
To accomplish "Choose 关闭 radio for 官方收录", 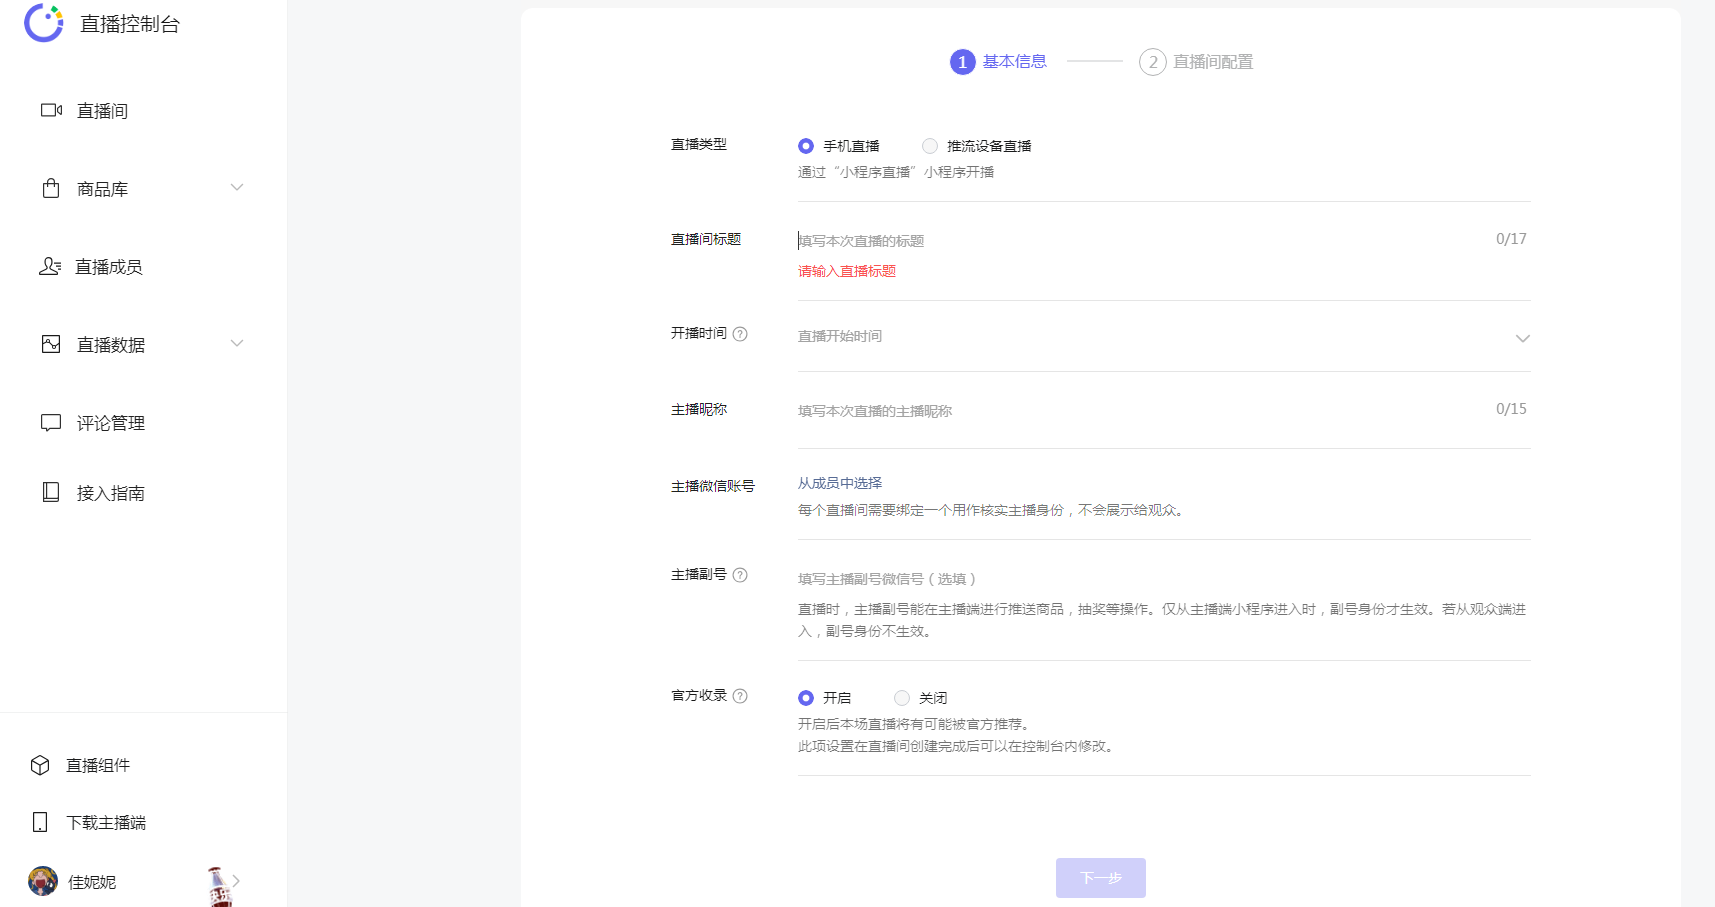I will [x=902, y=698].
